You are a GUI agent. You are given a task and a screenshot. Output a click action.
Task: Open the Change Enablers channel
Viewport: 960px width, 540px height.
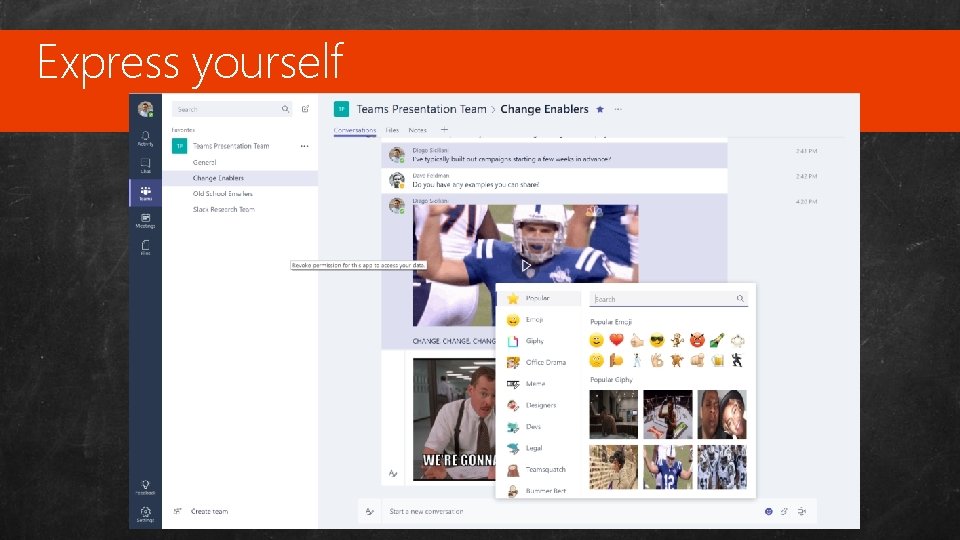tap(240, 178)
